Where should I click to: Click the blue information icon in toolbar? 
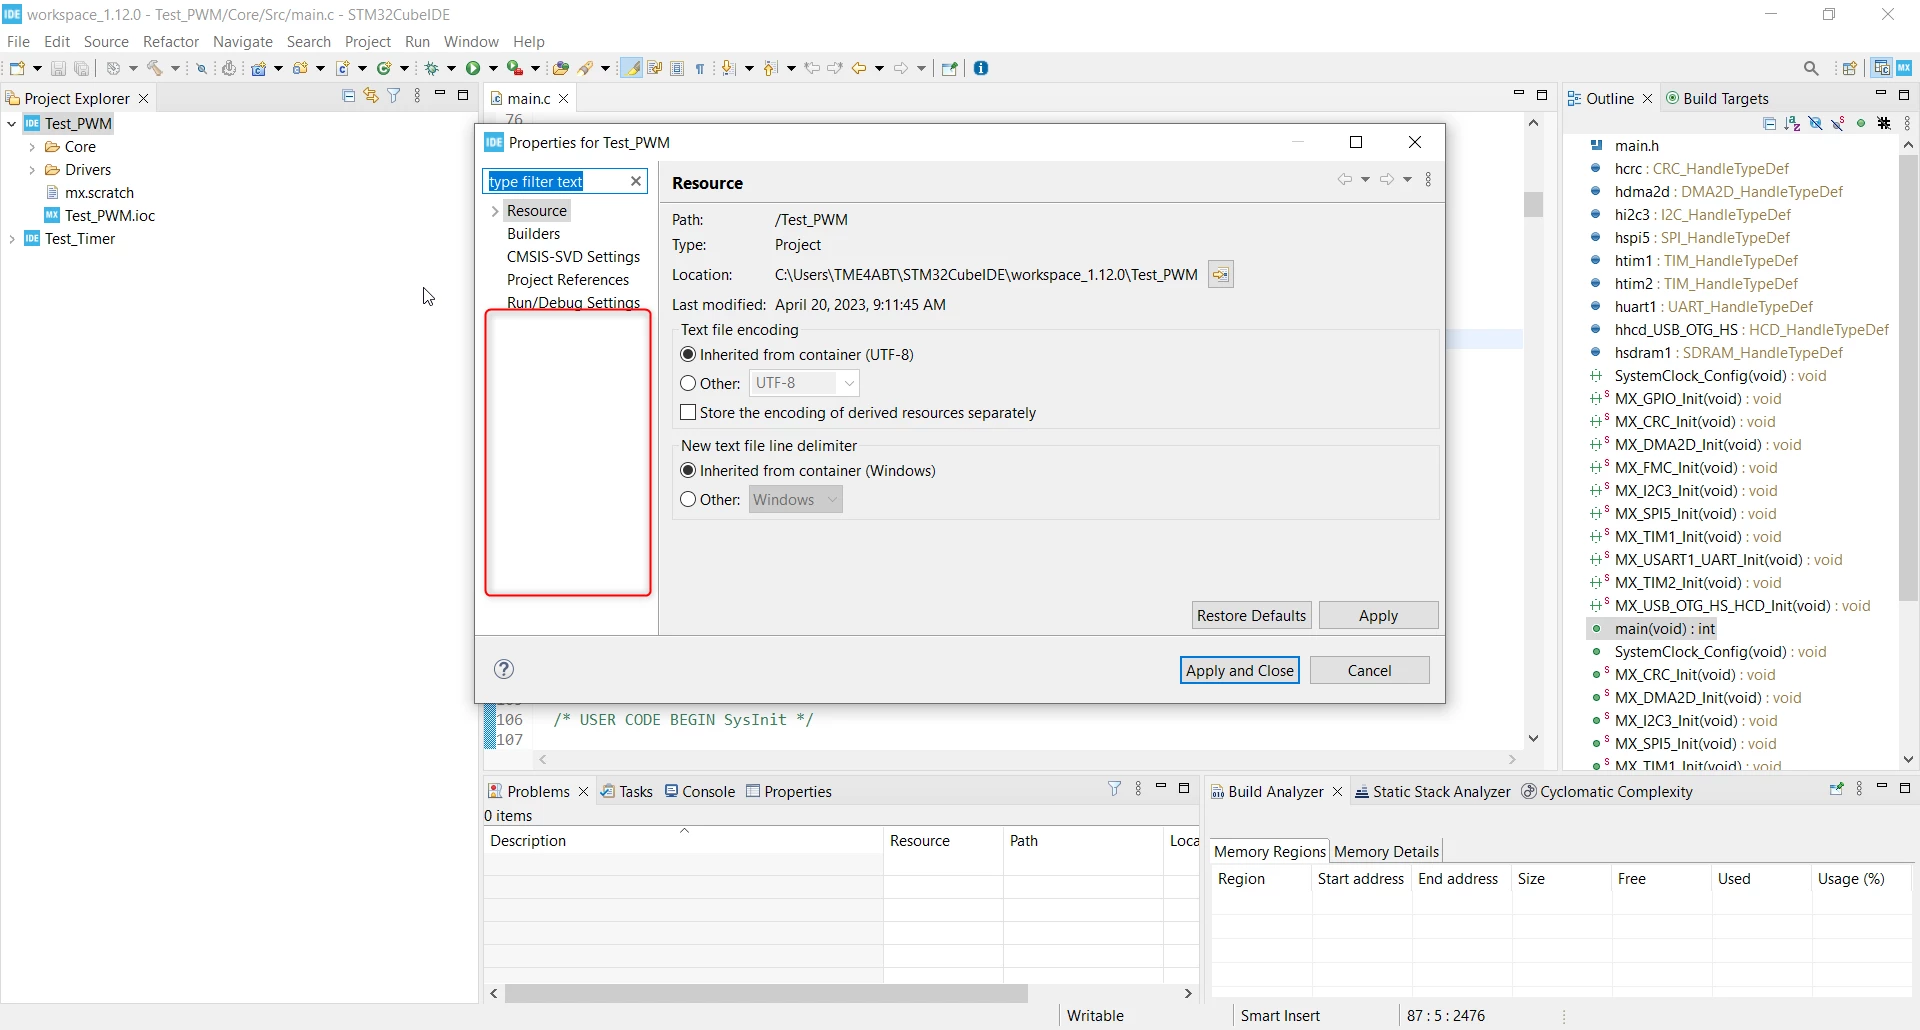click(x=981, y=68)
